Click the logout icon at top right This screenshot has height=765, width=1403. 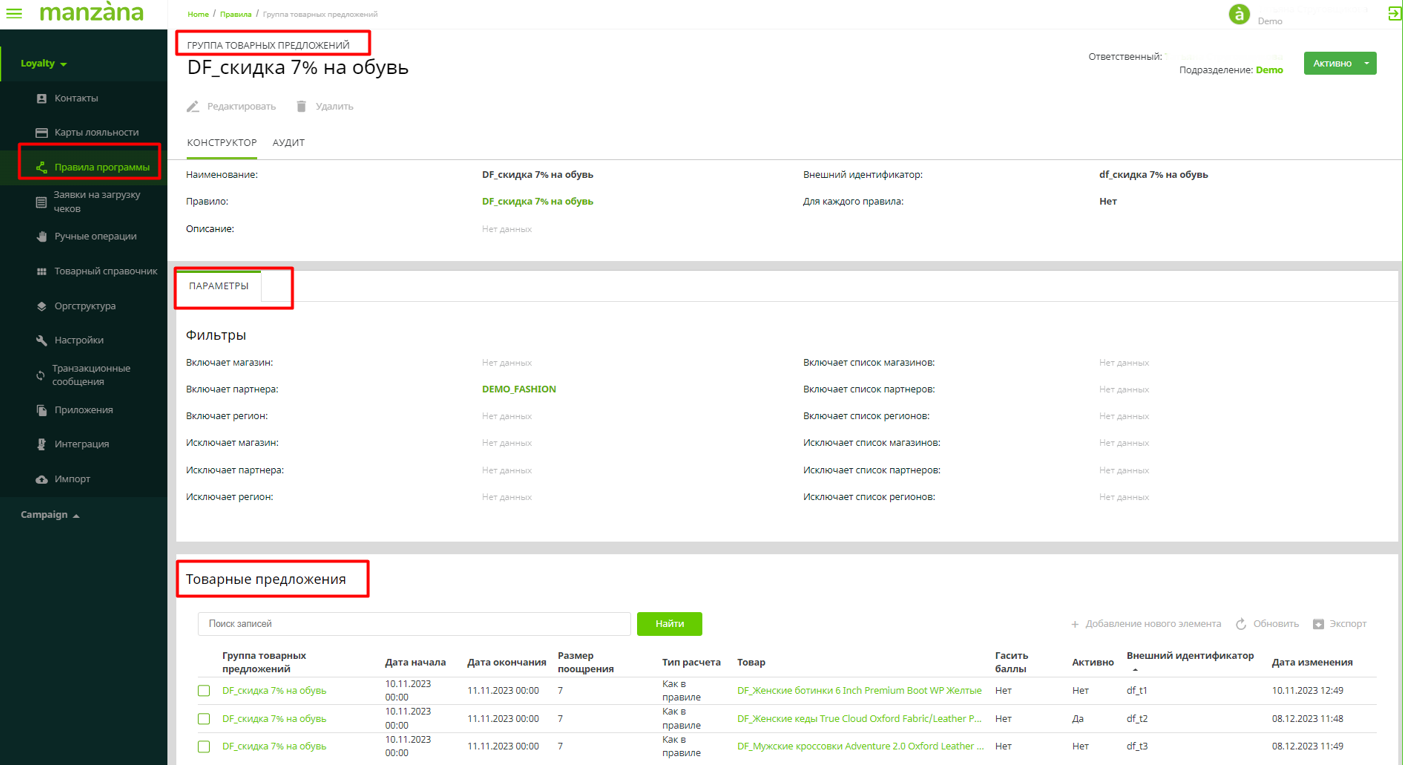click(1394, 13)
